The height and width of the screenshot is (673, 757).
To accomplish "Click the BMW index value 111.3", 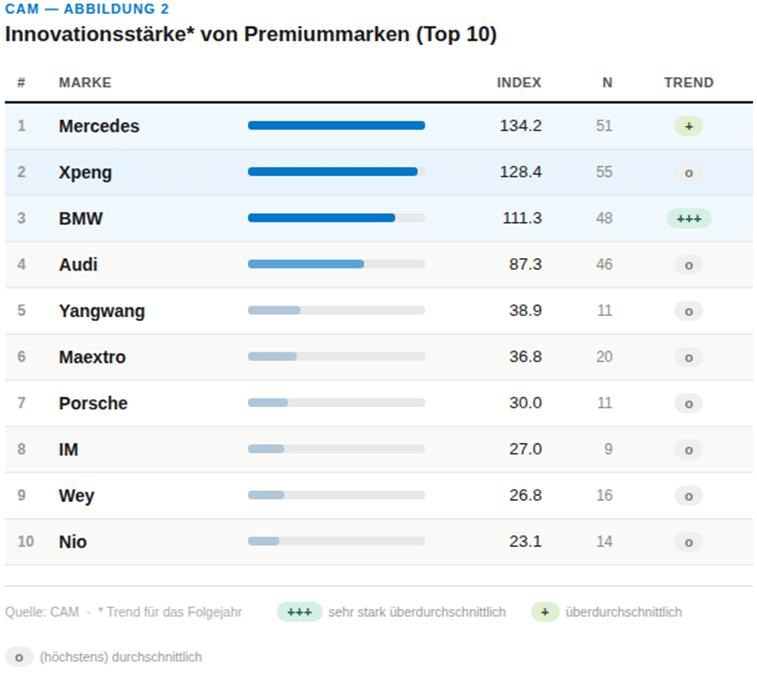I will (x=522, y=219).
